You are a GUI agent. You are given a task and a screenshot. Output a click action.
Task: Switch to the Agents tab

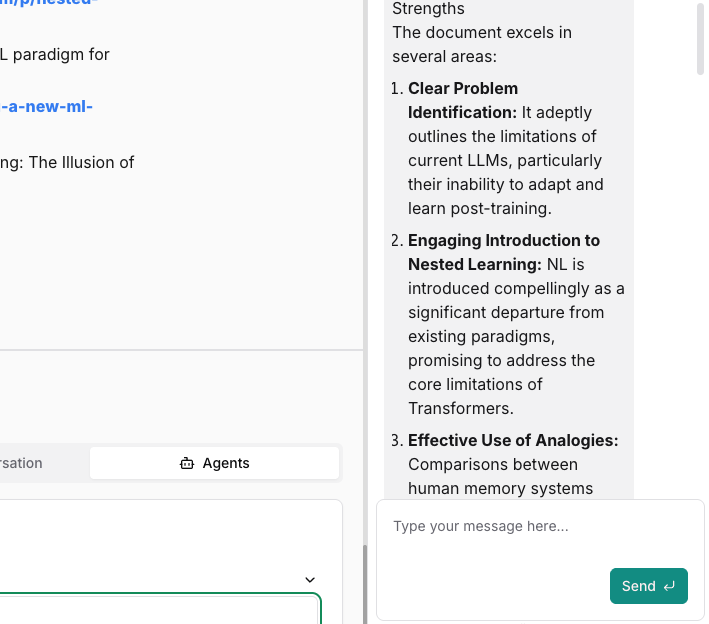coord(214,463)
